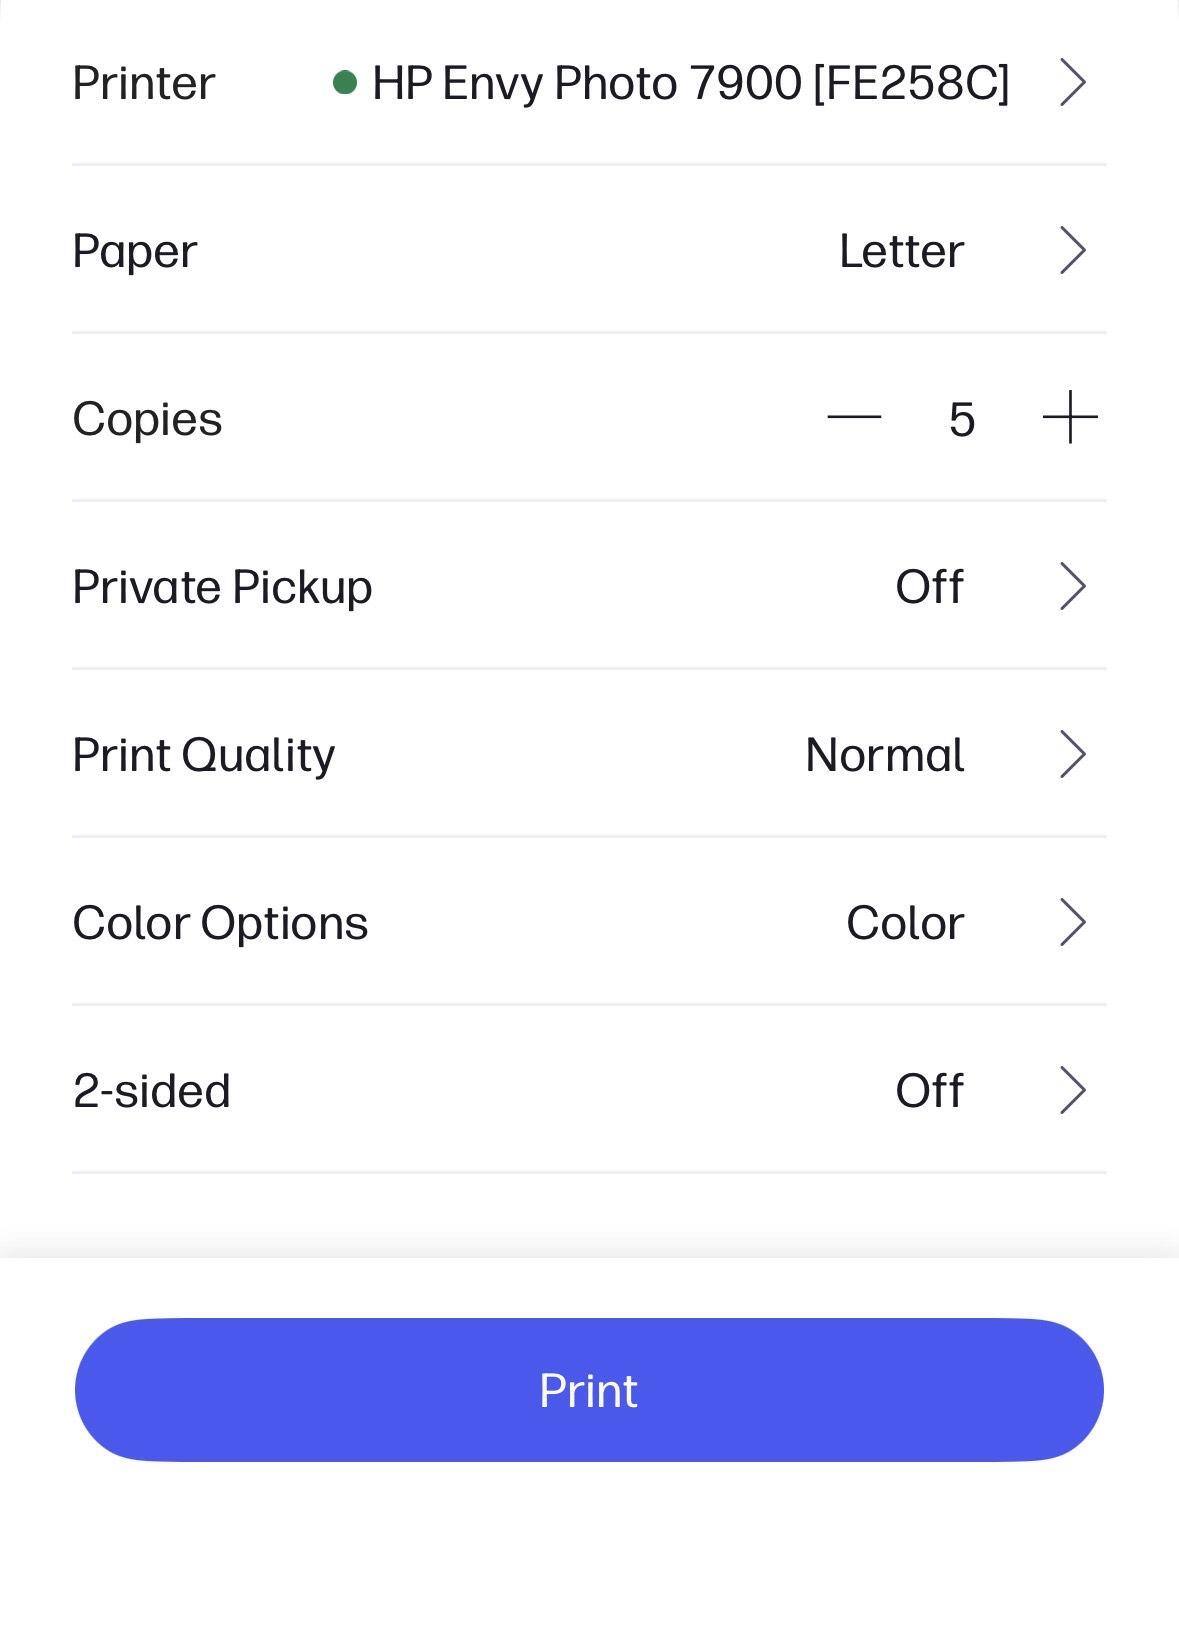The height and width of the screenshot is (1627, 1179).
Task: Open the Print Quality row label
Action: point(204,754)
